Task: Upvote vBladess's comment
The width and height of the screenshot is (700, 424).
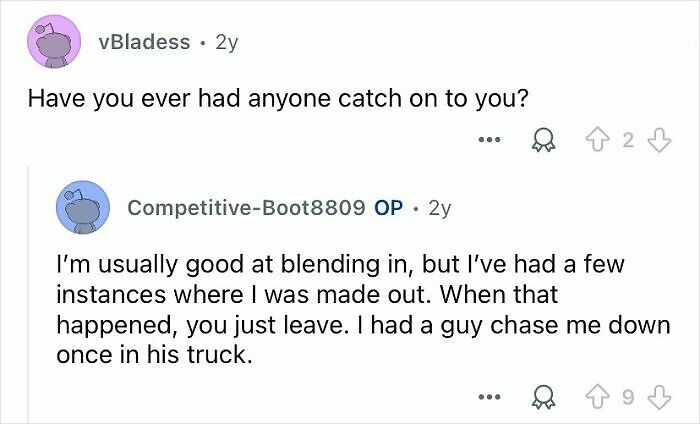Action: click(598, 140)
